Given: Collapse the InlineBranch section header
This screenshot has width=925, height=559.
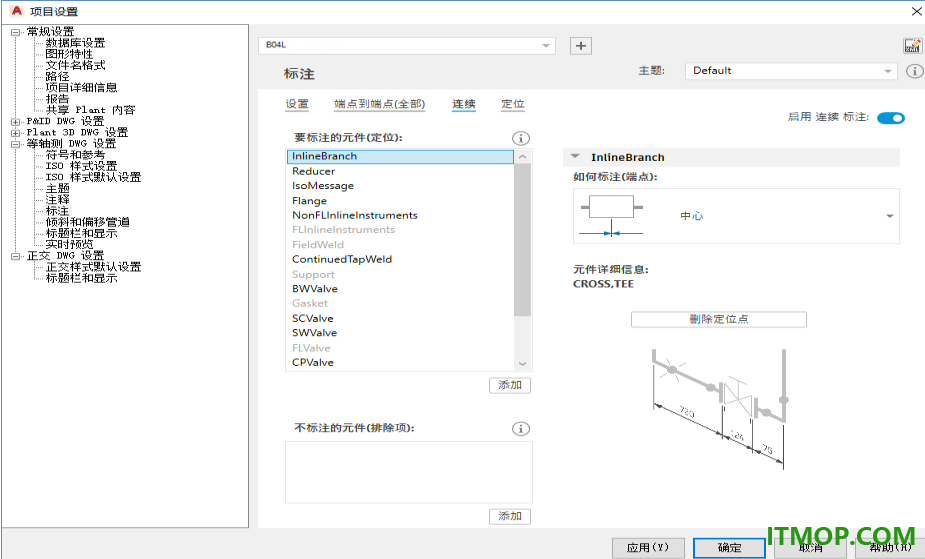Looking at the screenshot, I should click(x=575, y=157).
